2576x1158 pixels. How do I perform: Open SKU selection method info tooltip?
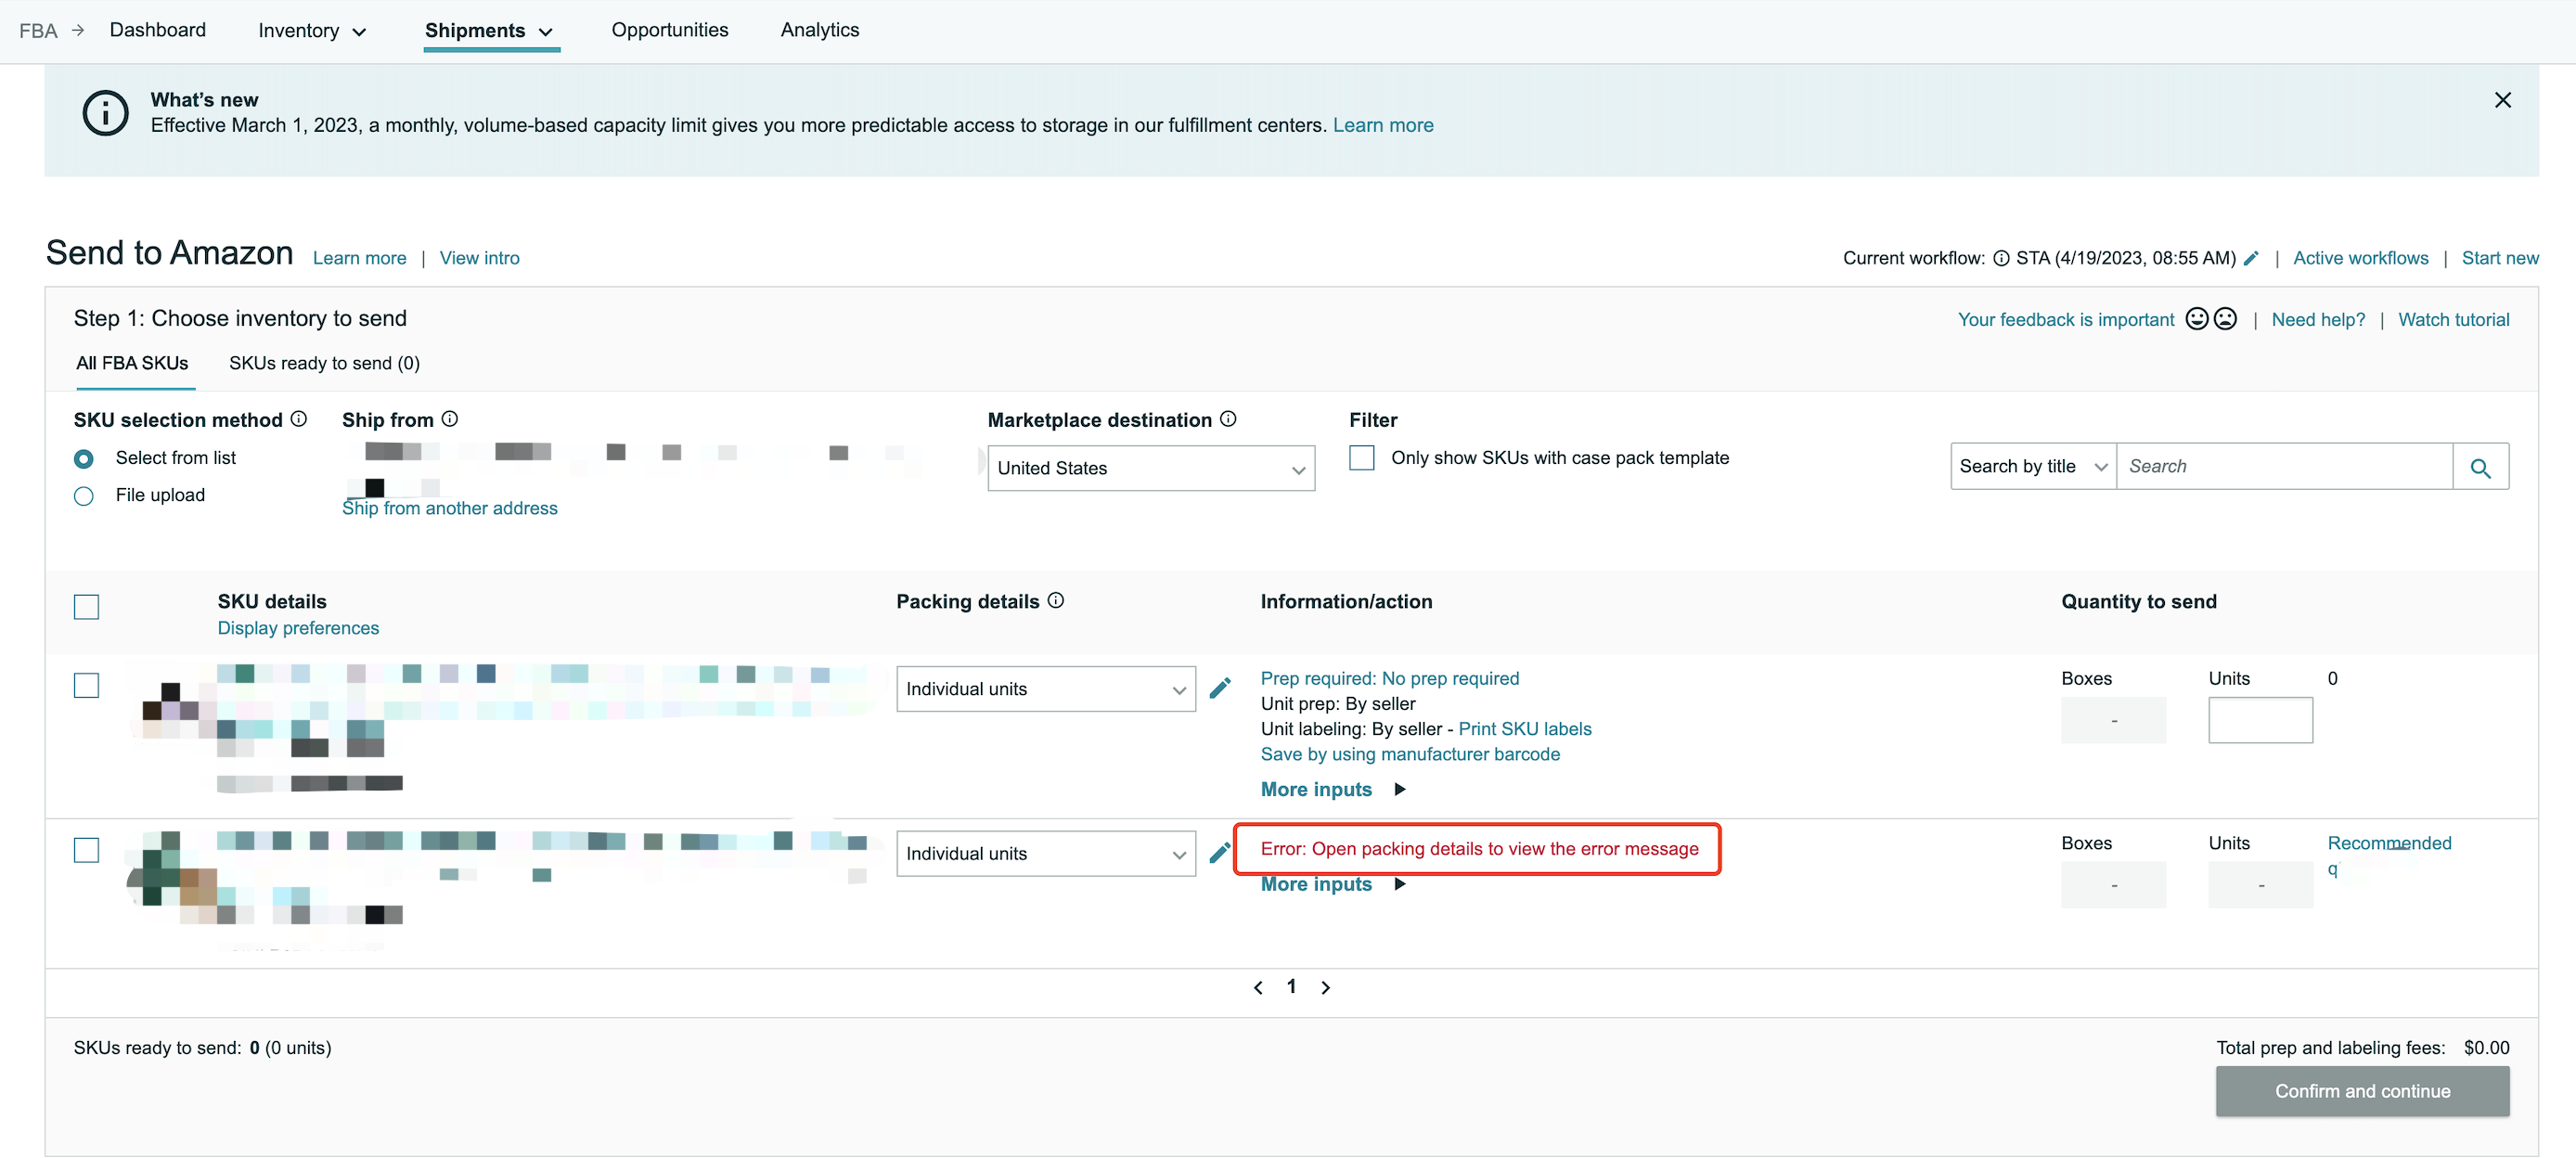point(298,419)
